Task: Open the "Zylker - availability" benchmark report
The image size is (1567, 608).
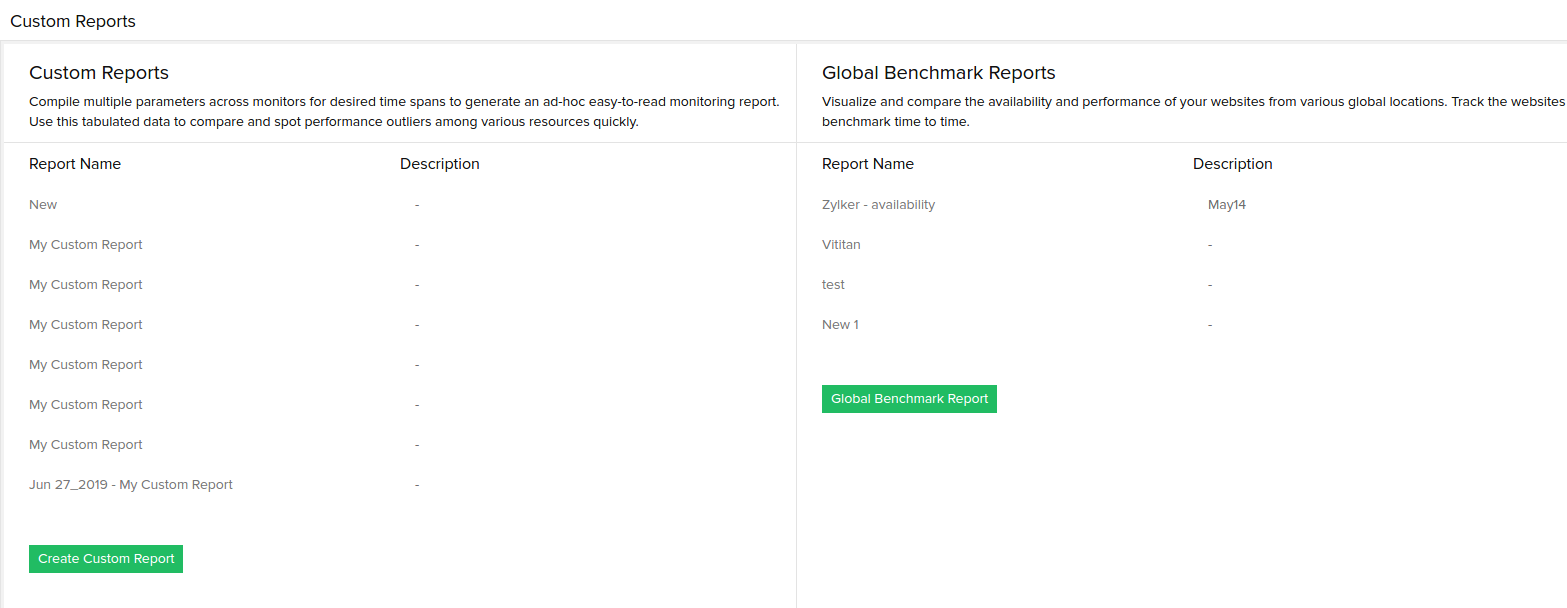Action: 878,204
